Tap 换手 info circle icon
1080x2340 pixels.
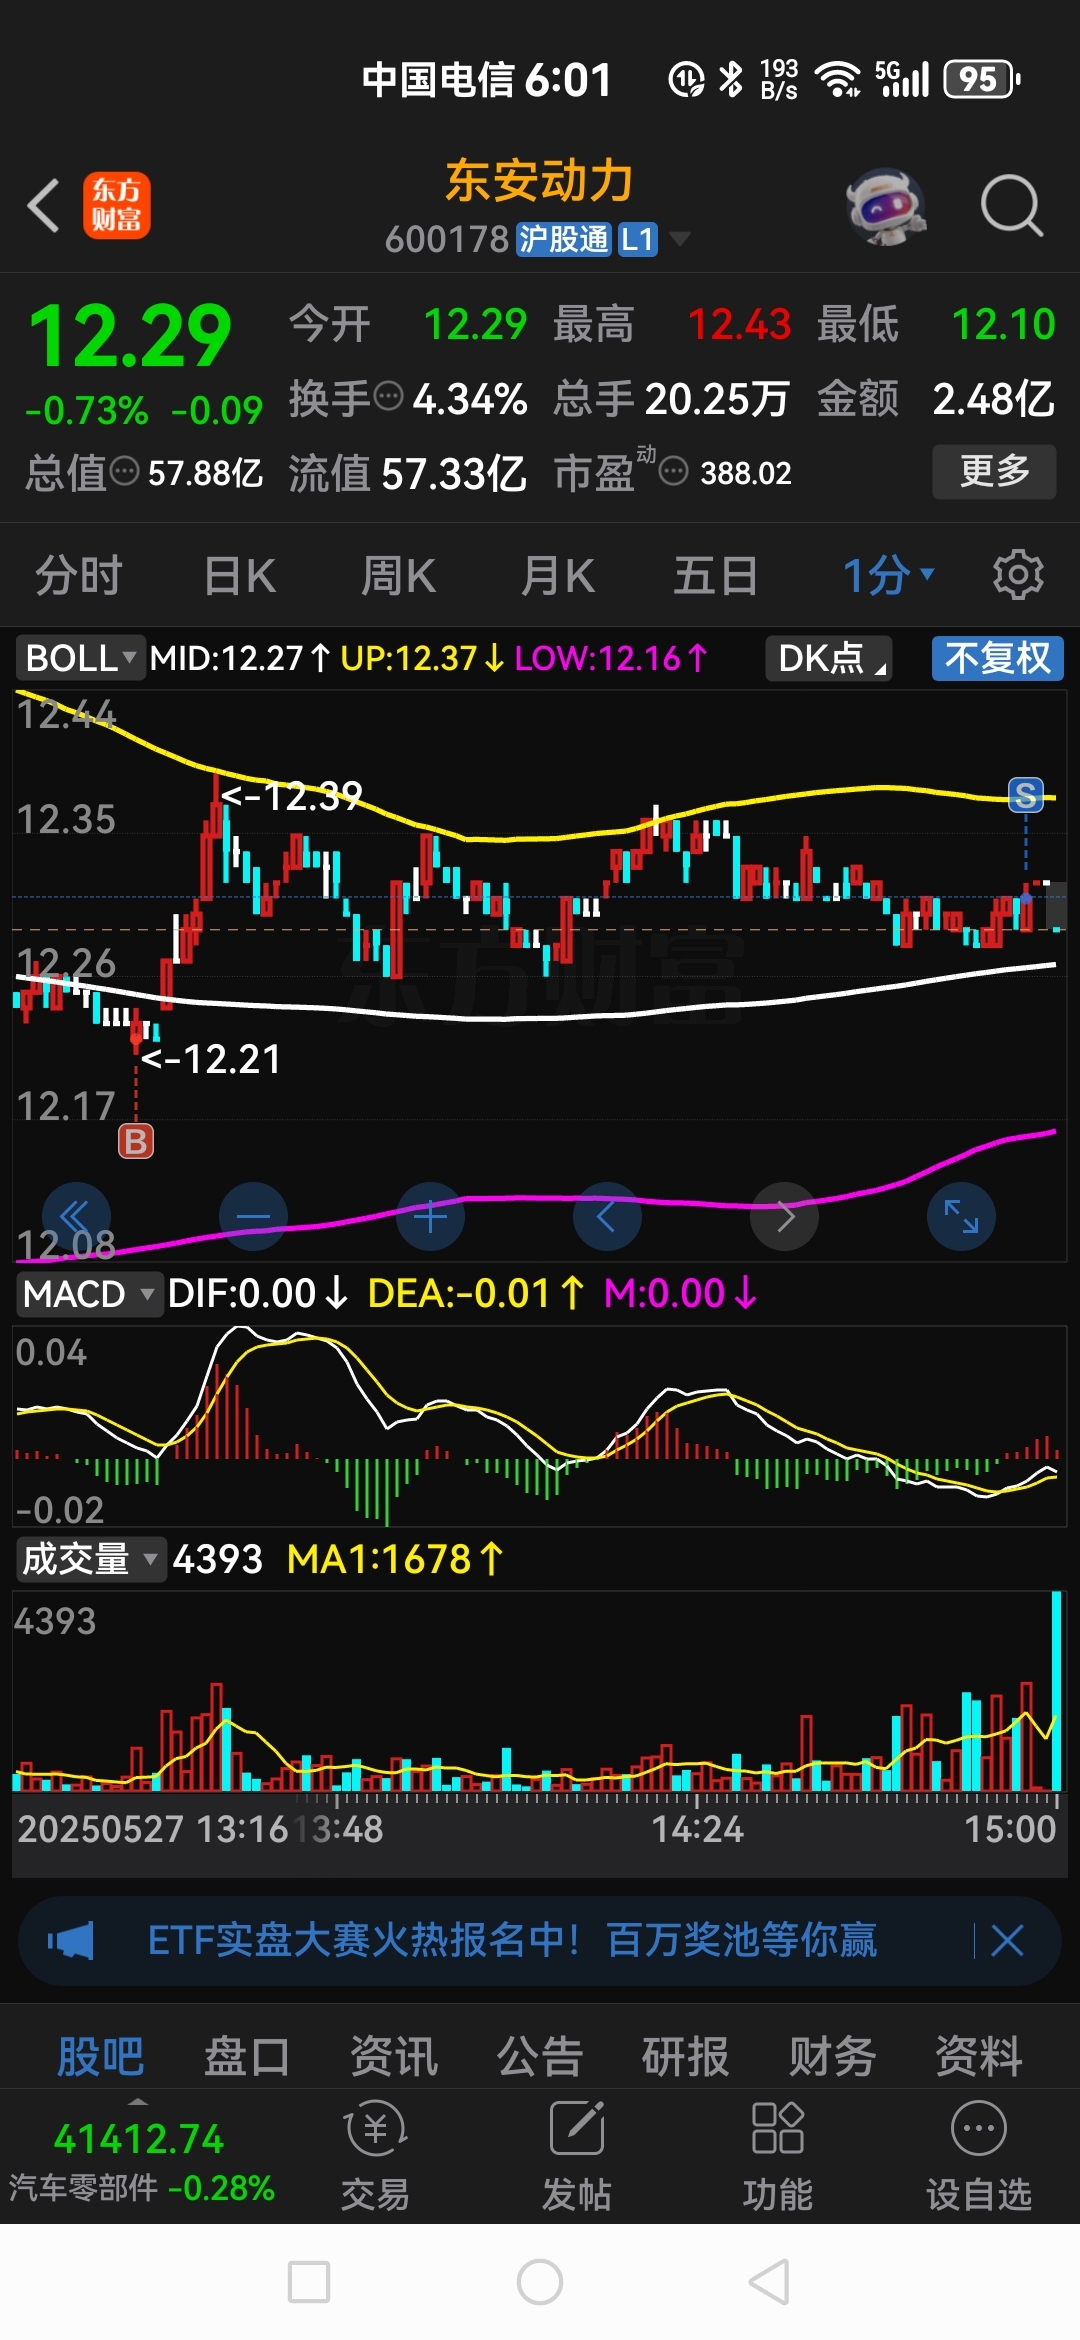(388, 397)
